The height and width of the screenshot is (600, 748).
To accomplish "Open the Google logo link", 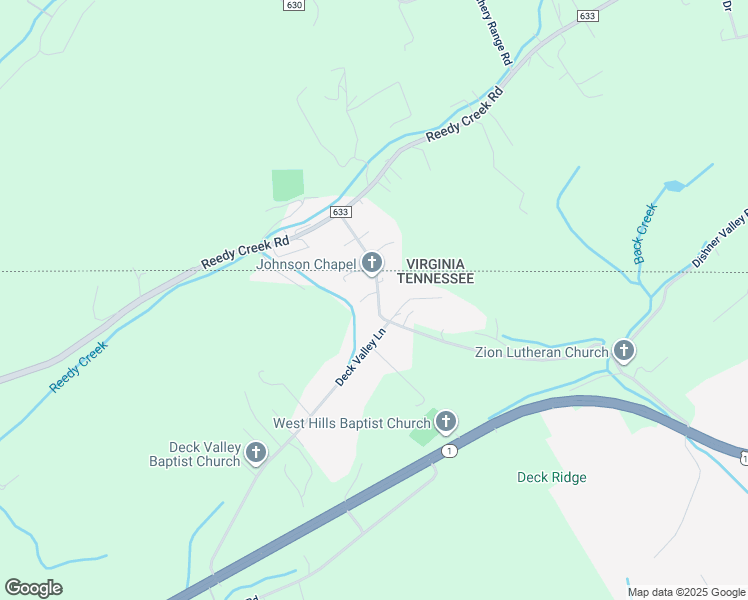I will [x=33, y=588].
